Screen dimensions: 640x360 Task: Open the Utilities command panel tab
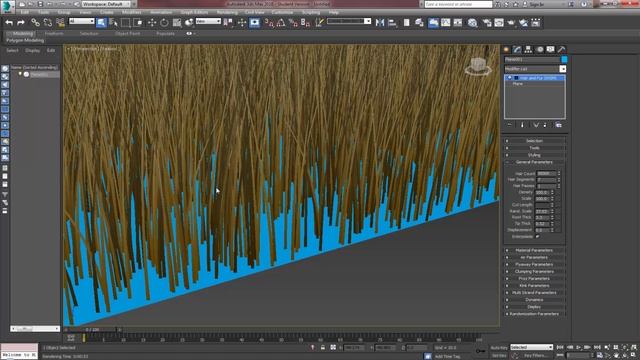[562, 49]
